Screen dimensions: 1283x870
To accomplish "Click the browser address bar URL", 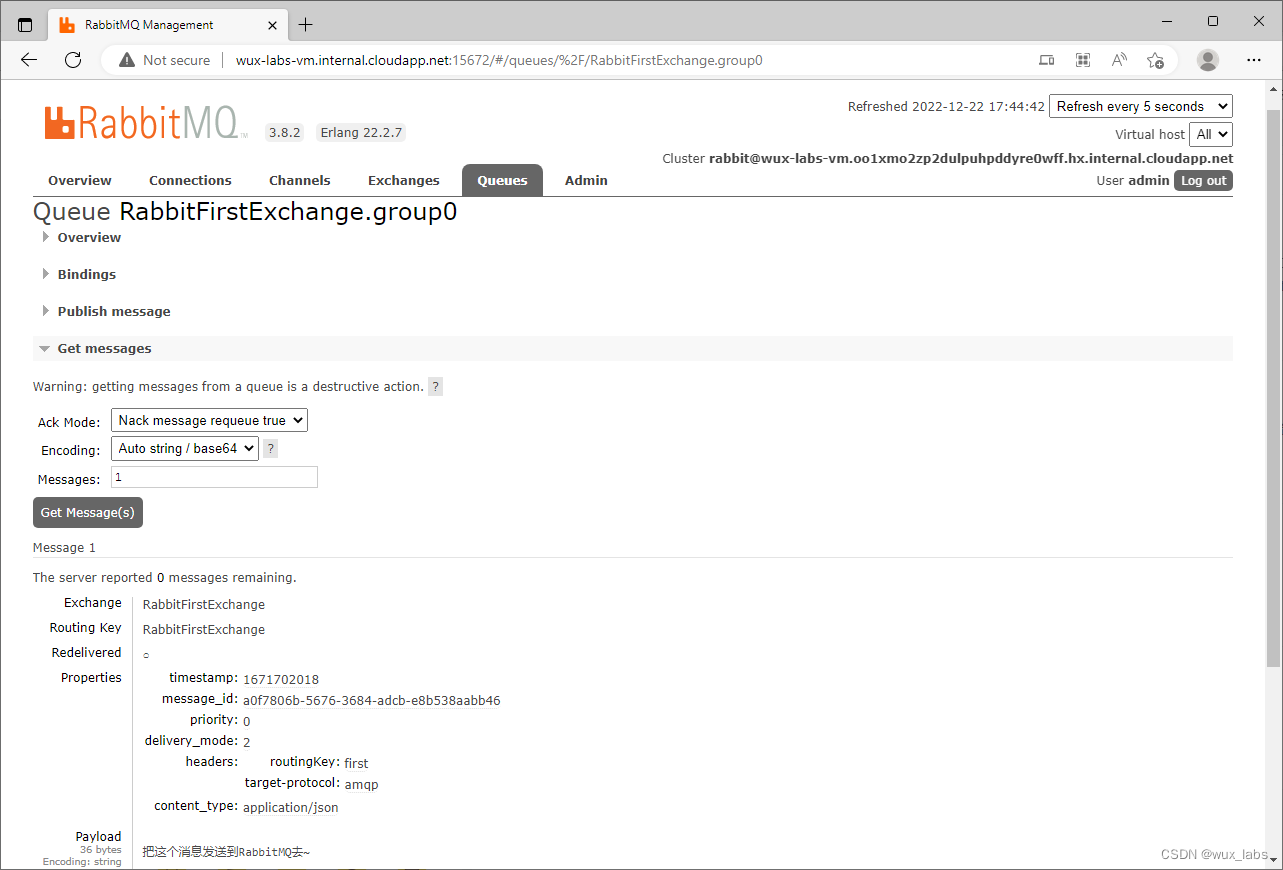I will pos(499,60).
